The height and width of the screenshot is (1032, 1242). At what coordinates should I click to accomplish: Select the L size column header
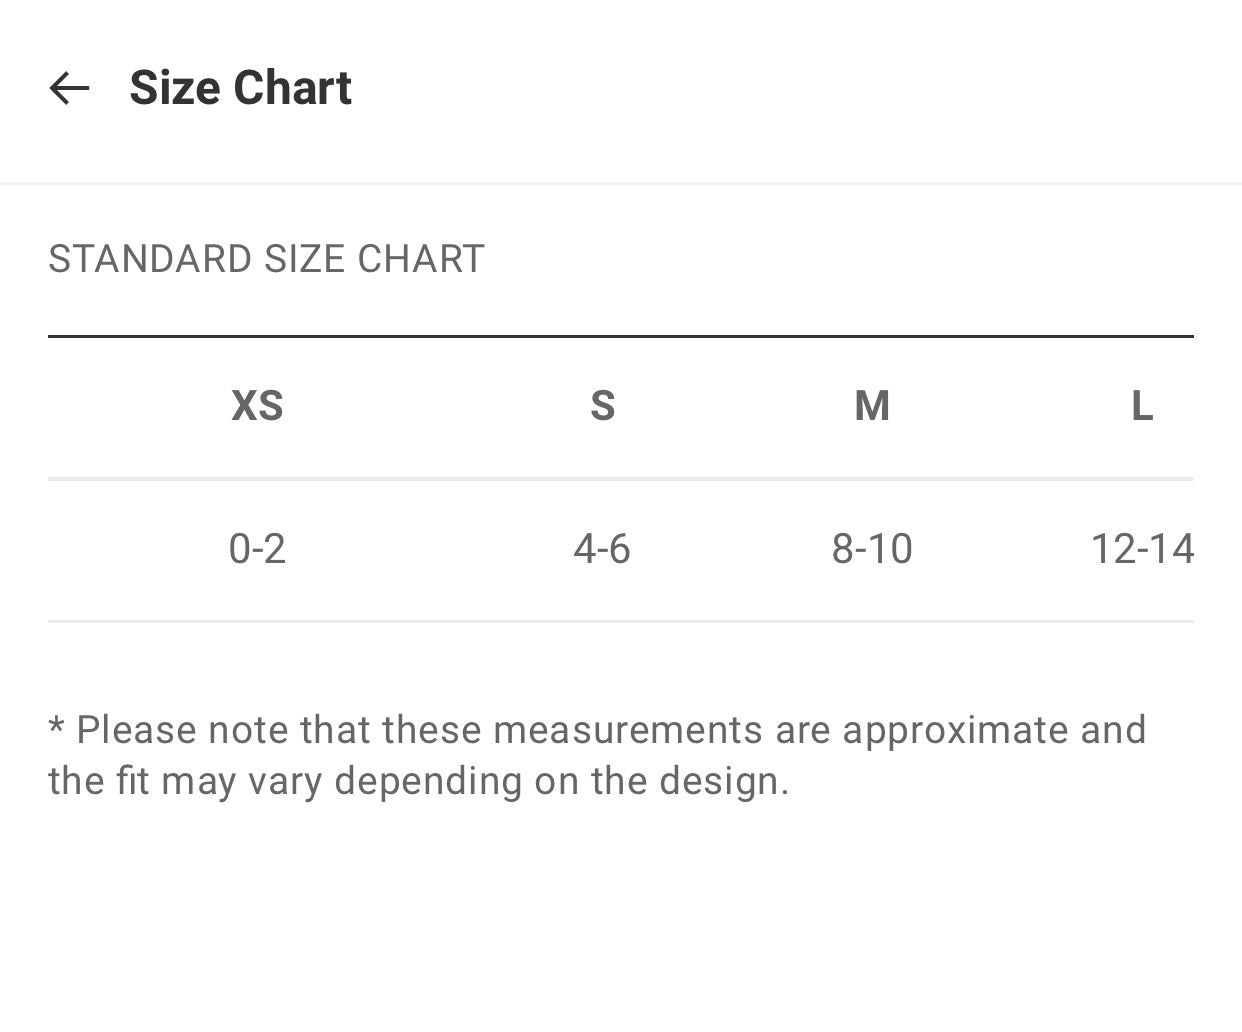(1142, 406)
